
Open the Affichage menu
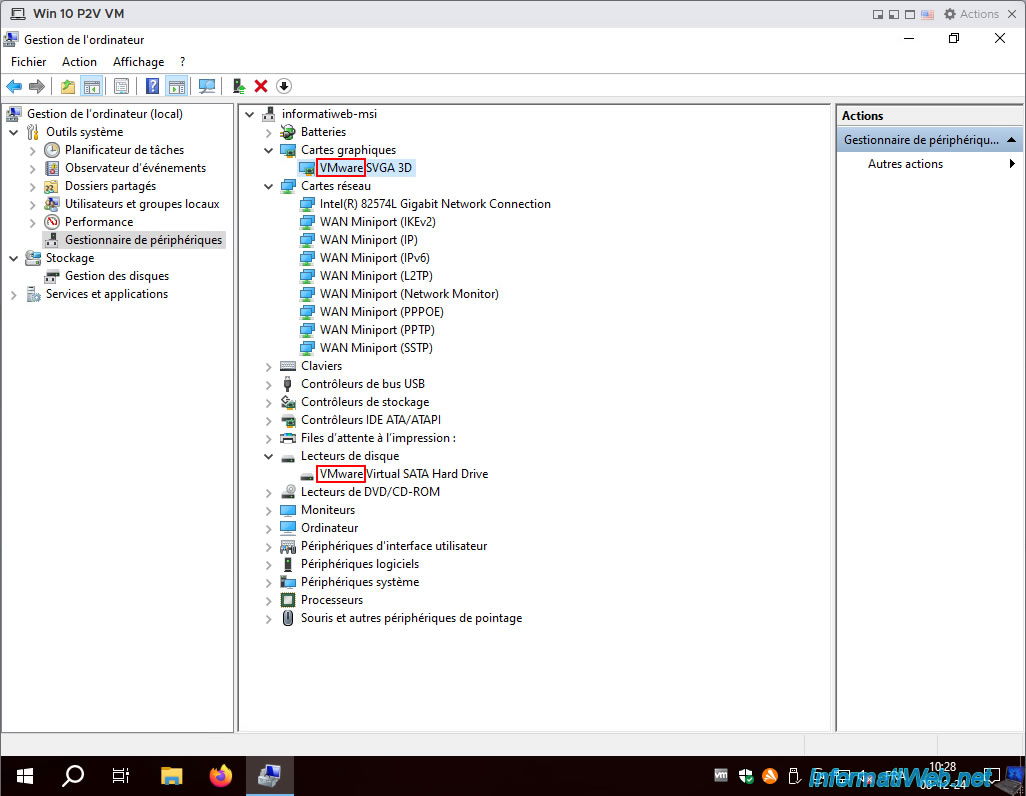(139, 62)
